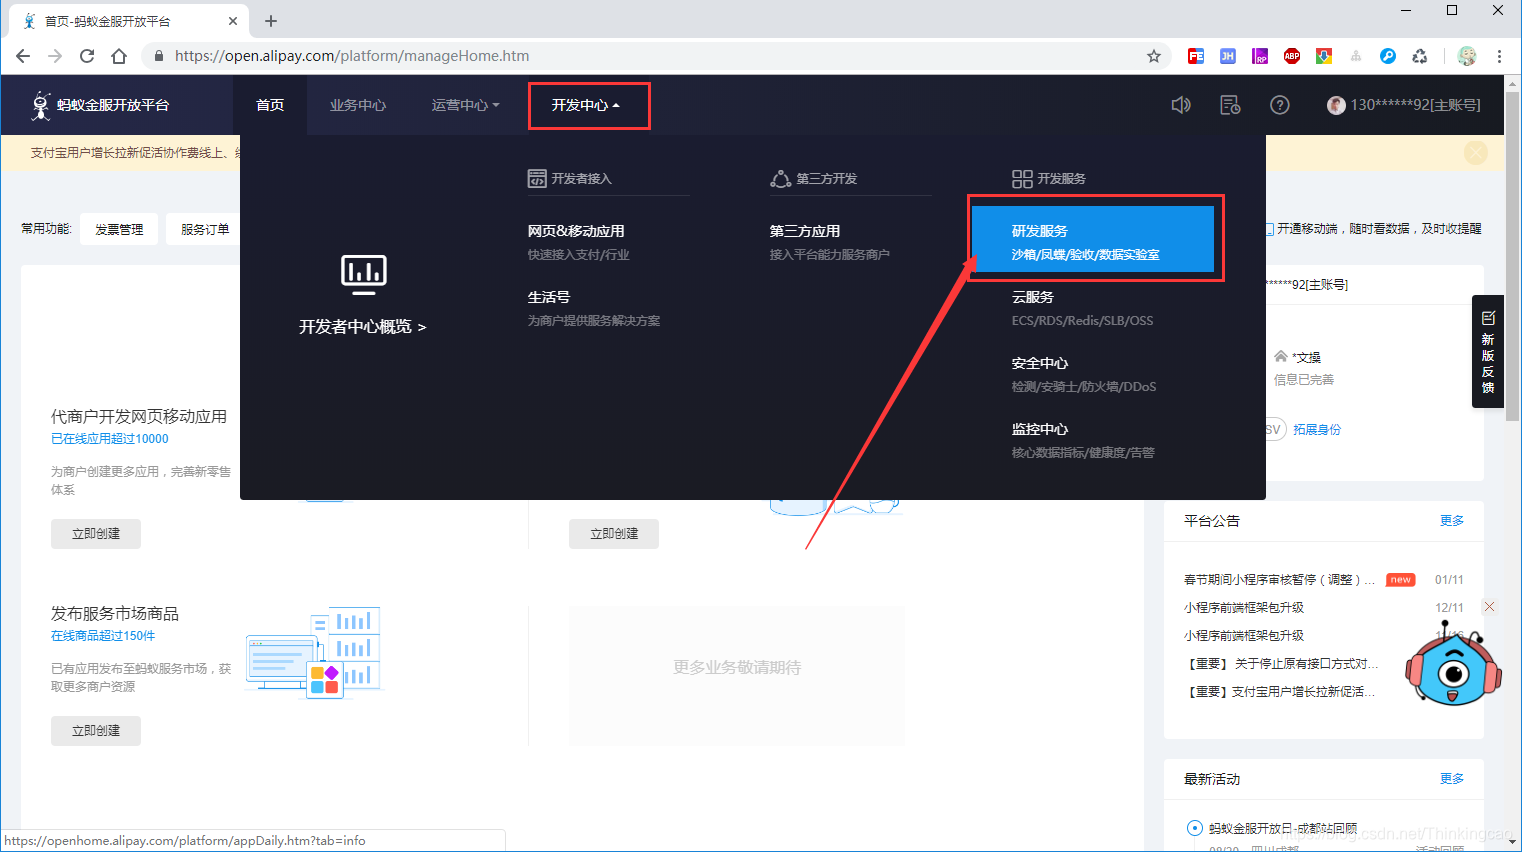This screenshot has height=852, width=1522.
Task: Open 已在线应用超过10000 link
Action: coord(110,439)
